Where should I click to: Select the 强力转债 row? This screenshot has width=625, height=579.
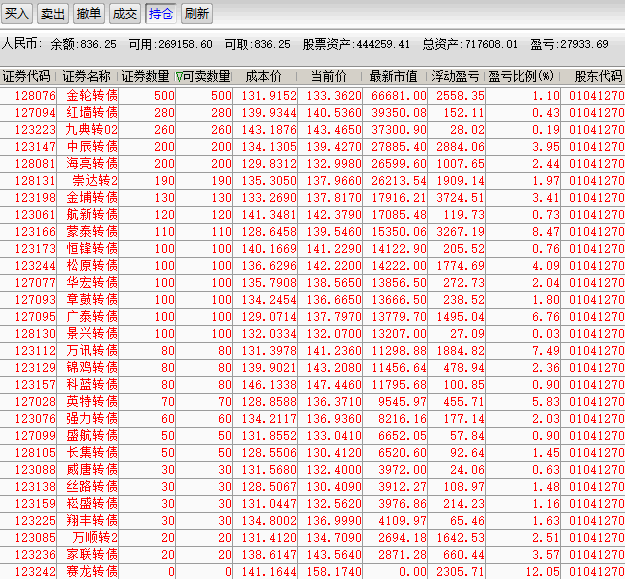[x=312, y=419]
